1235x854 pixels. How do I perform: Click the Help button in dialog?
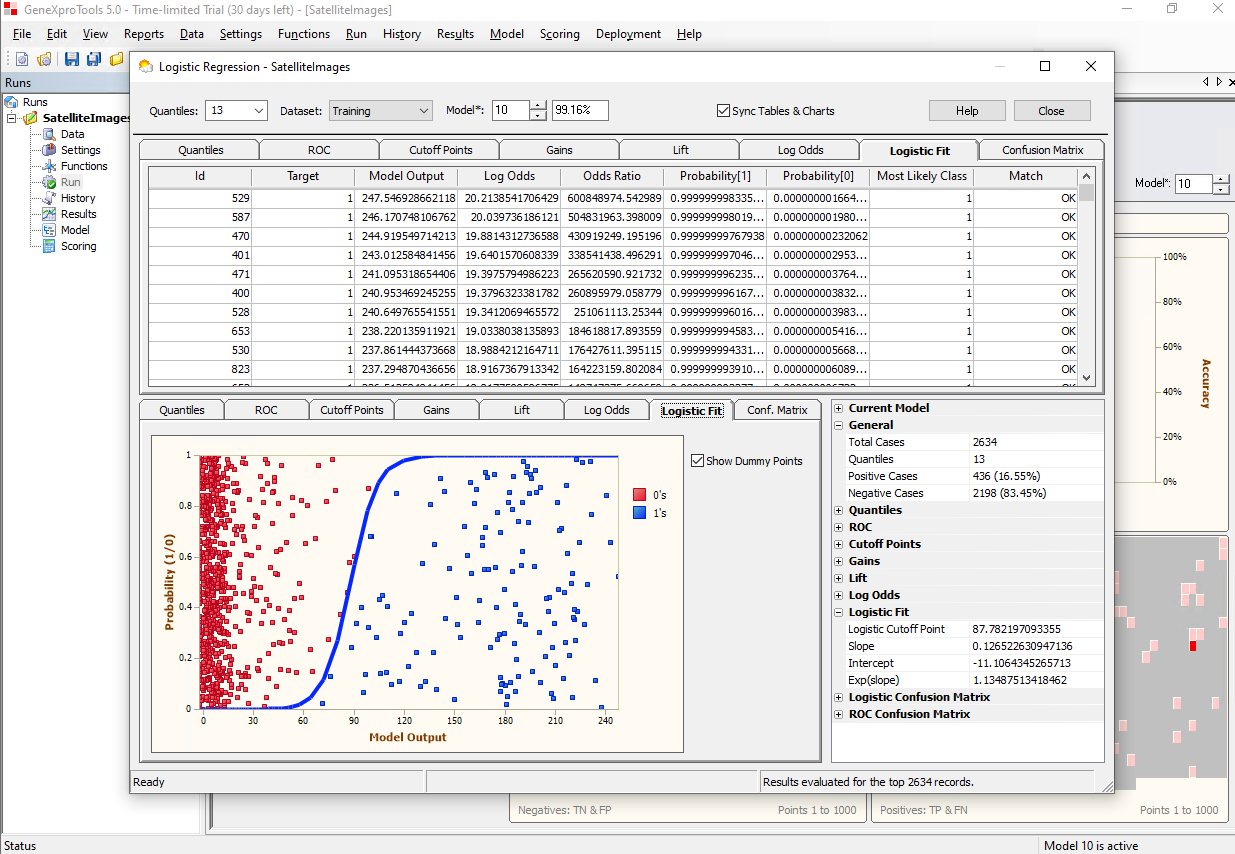966,111
